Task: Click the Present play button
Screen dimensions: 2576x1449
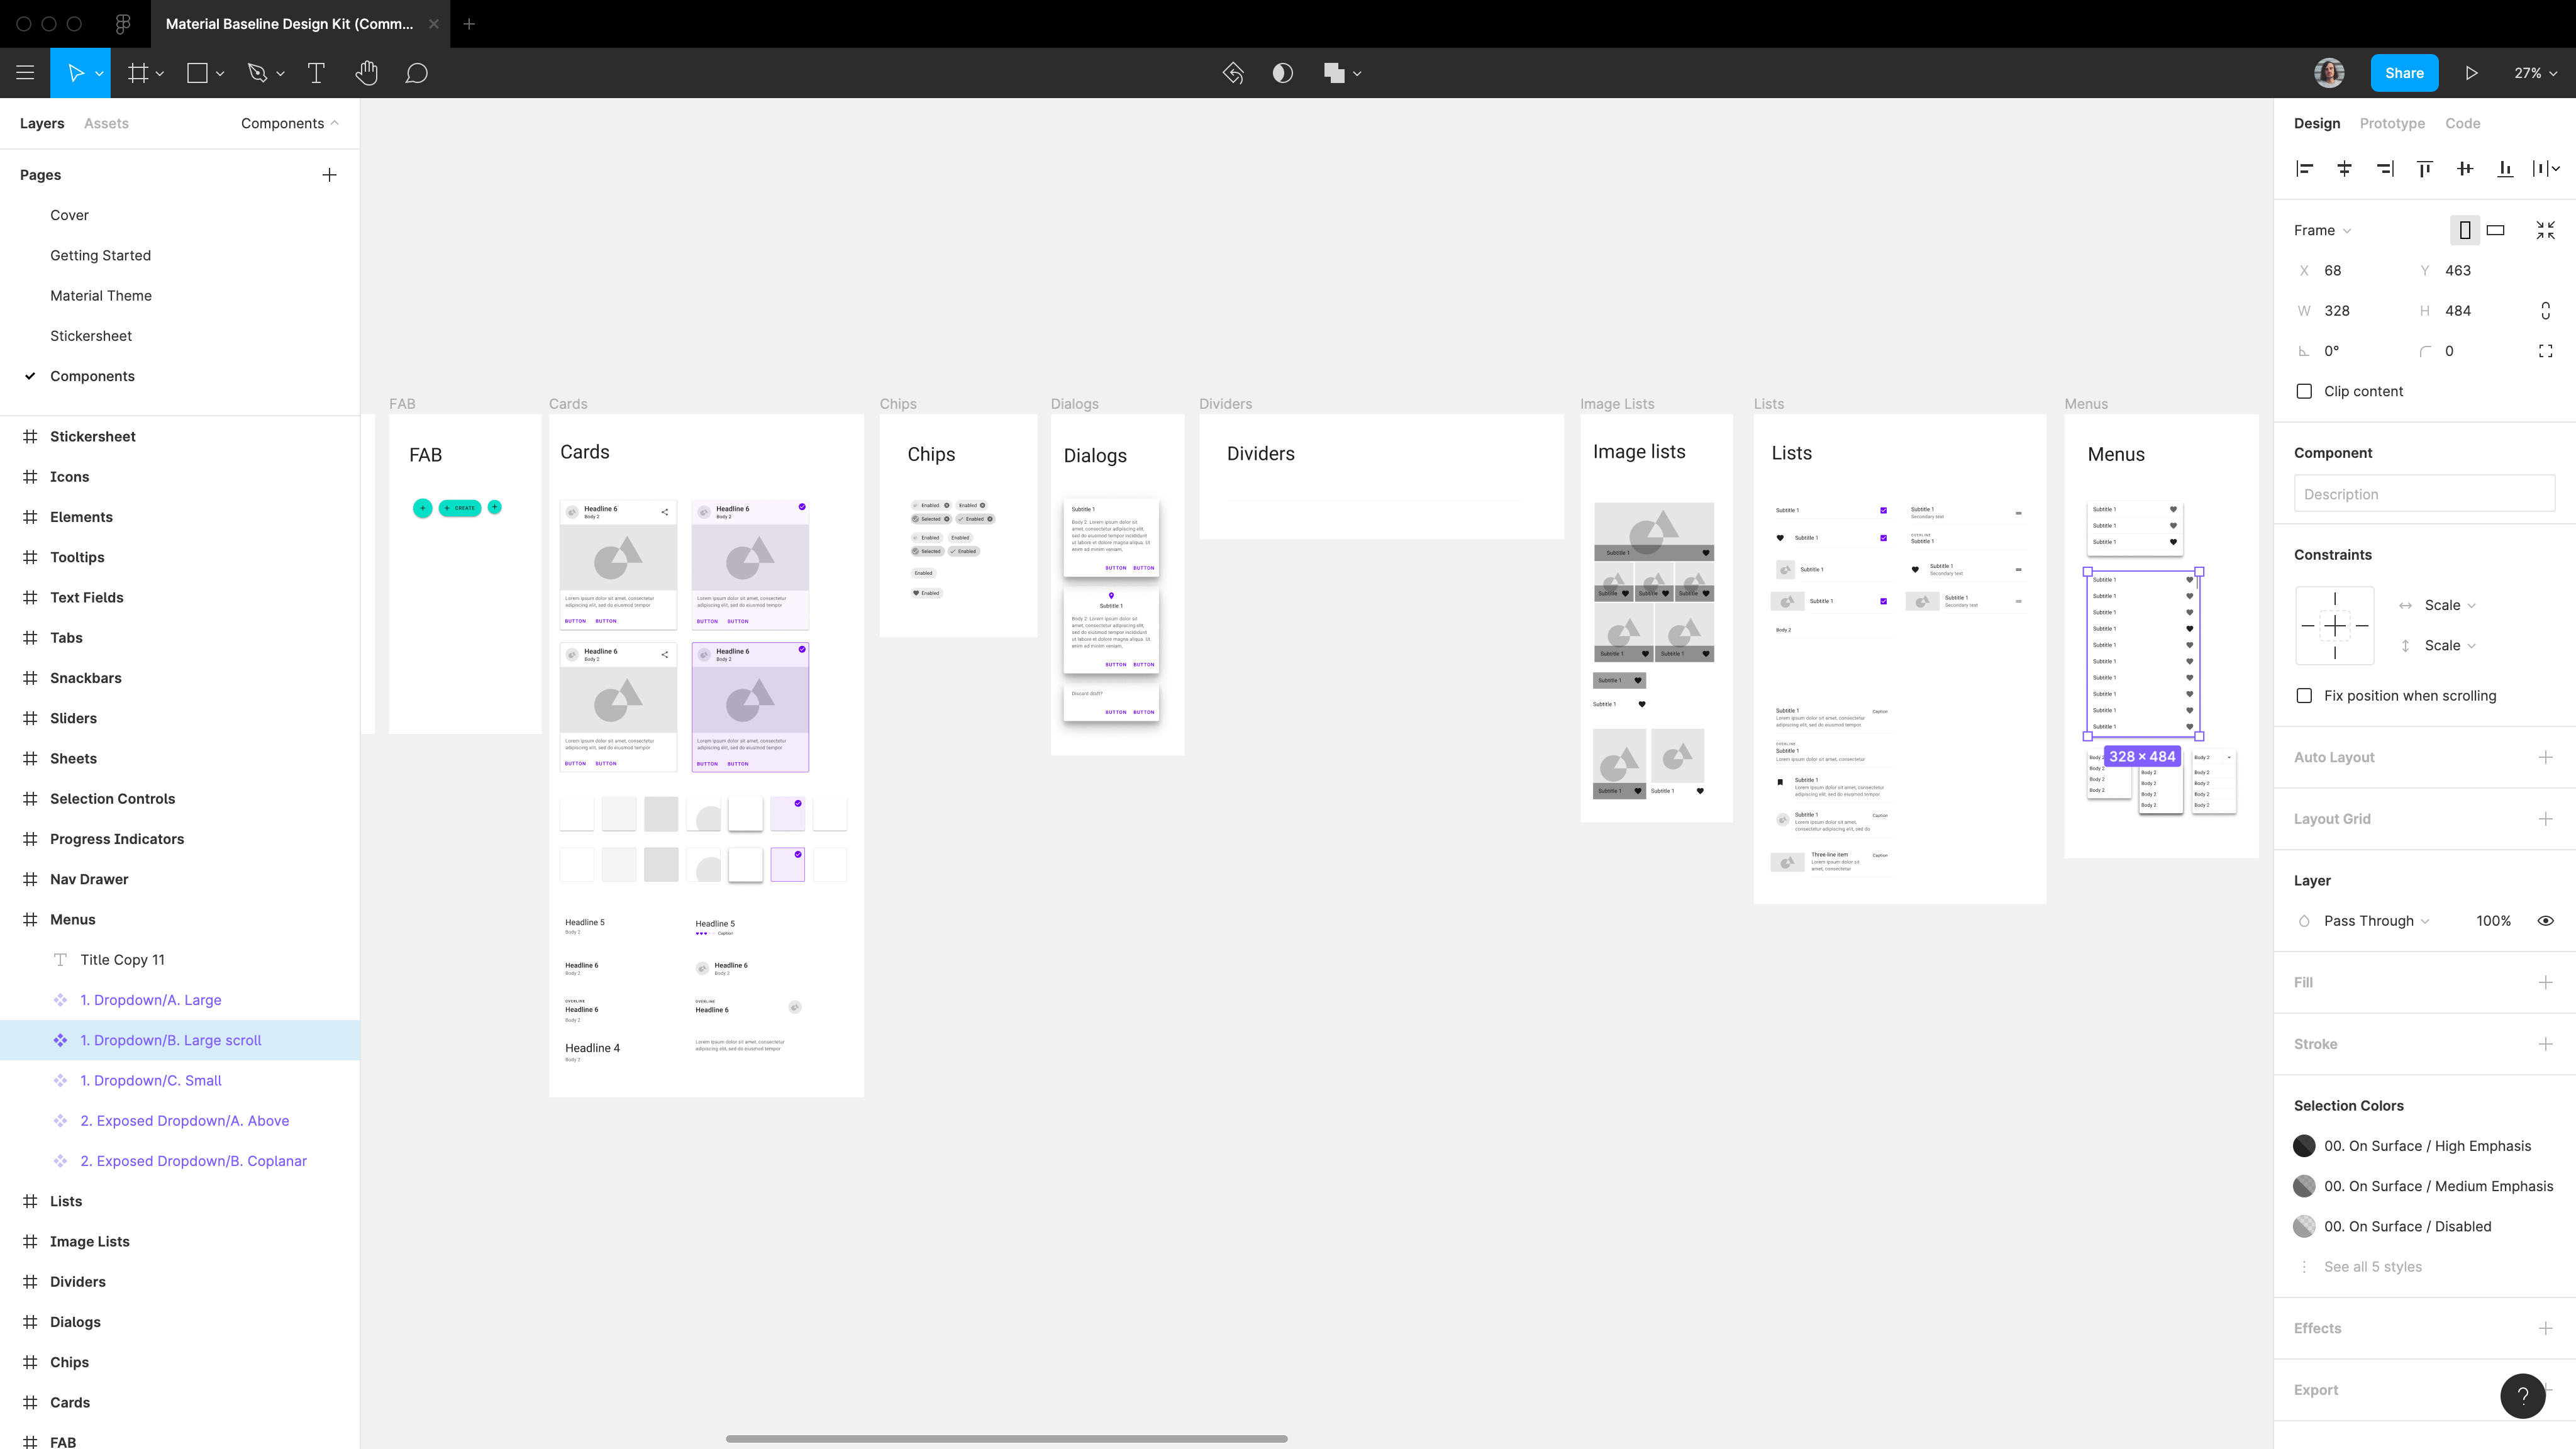Action: pyautogui.click(x=2471, y=73)
